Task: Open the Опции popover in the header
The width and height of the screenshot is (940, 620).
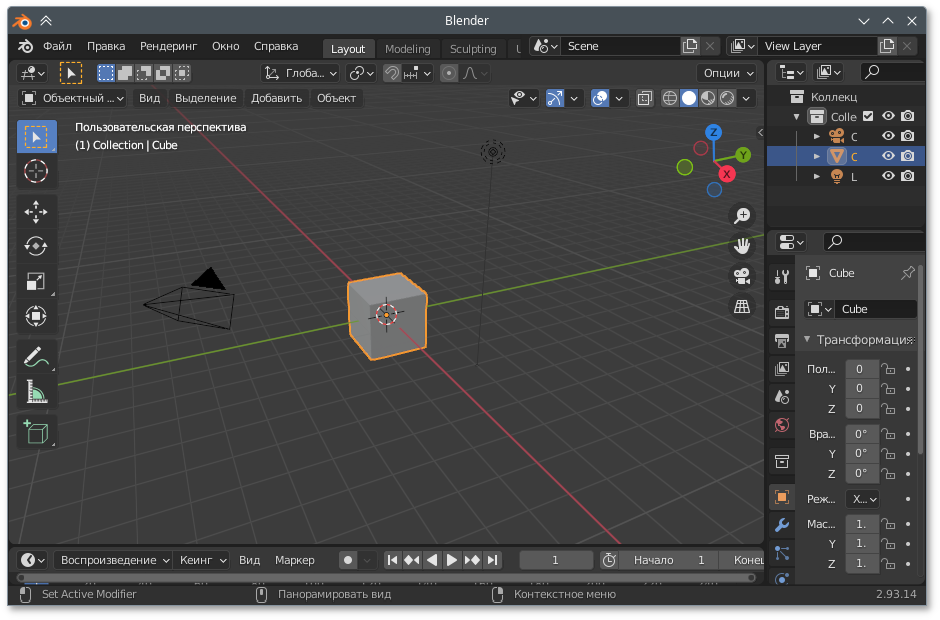Action: [726, 72]
